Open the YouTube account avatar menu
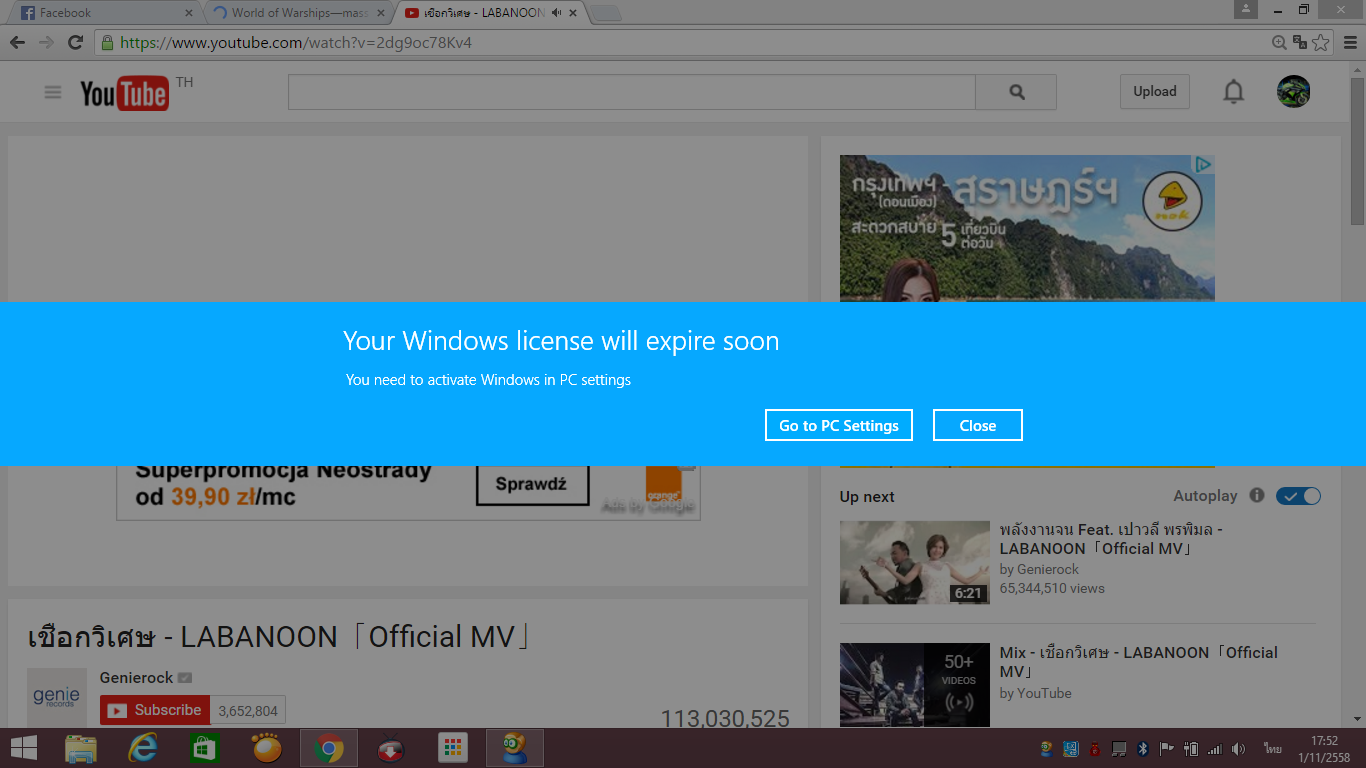 (1294, 92)
